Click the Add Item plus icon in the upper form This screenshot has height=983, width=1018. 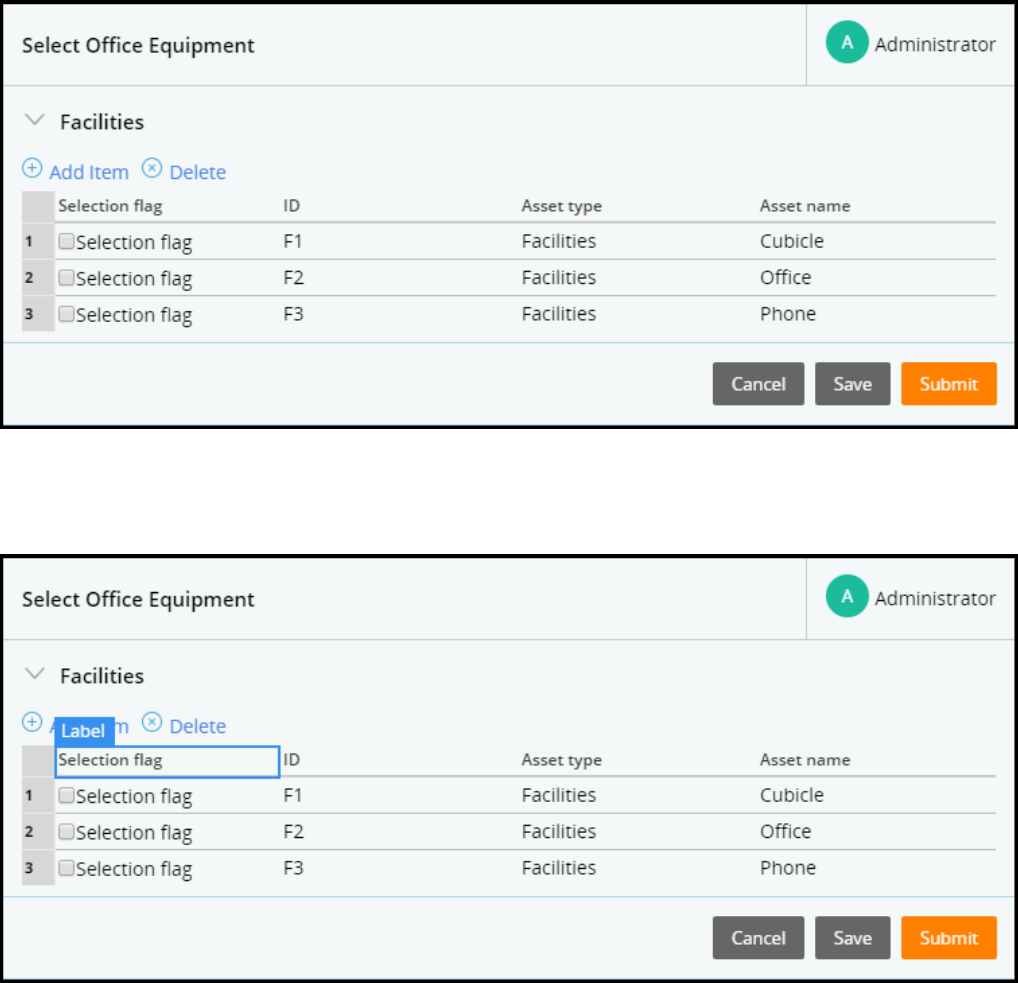click(32, 168)
